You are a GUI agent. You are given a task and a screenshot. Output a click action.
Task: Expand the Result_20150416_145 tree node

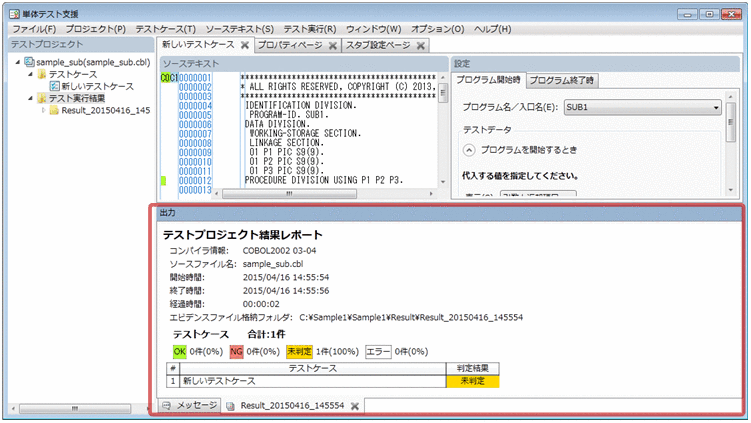(43, 110)
